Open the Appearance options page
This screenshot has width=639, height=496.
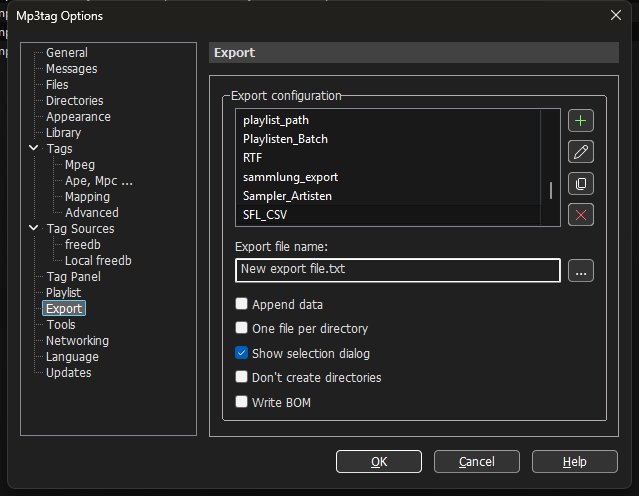(78, 117)
